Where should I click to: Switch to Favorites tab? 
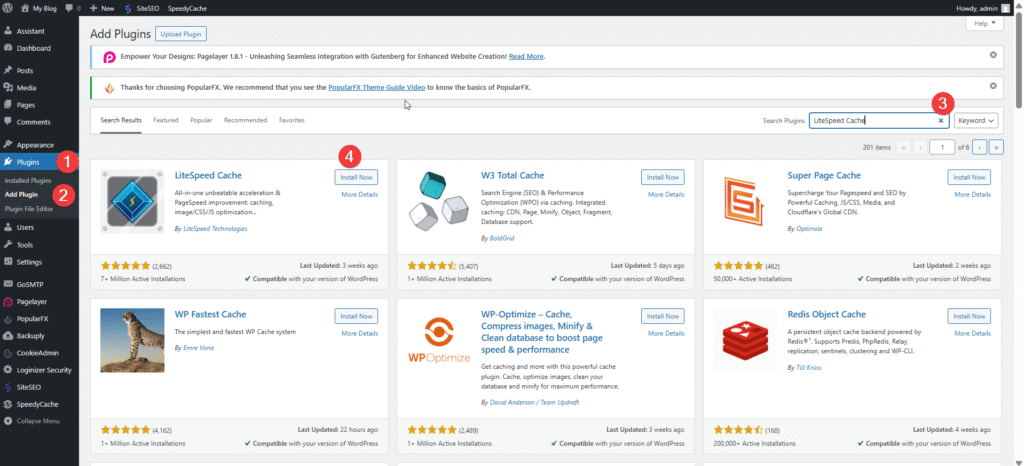(x=292, y=120)
